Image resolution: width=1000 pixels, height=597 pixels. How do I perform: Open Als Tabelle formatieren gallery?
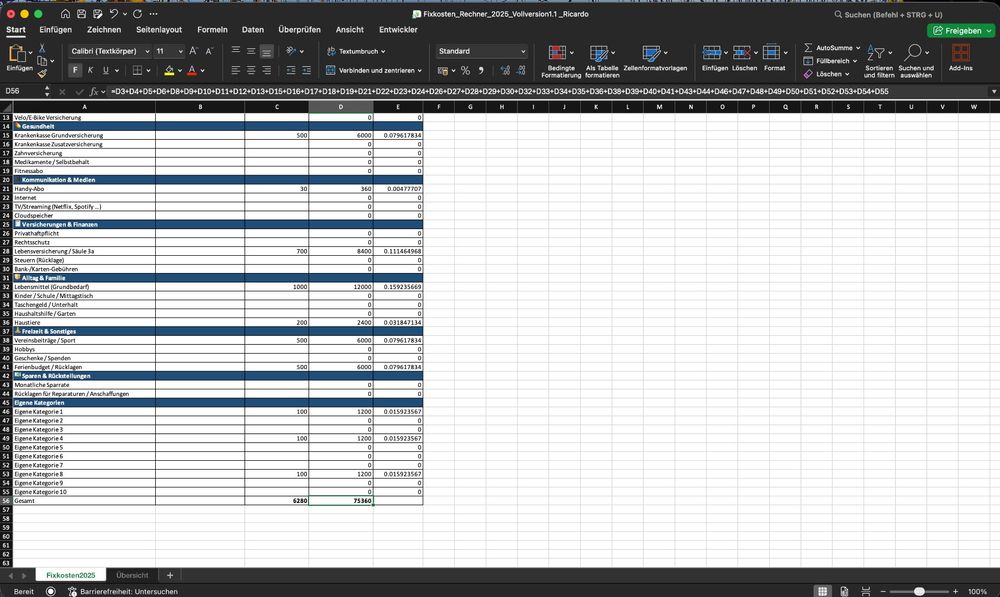pyautogui.click(x=600, y=53)
